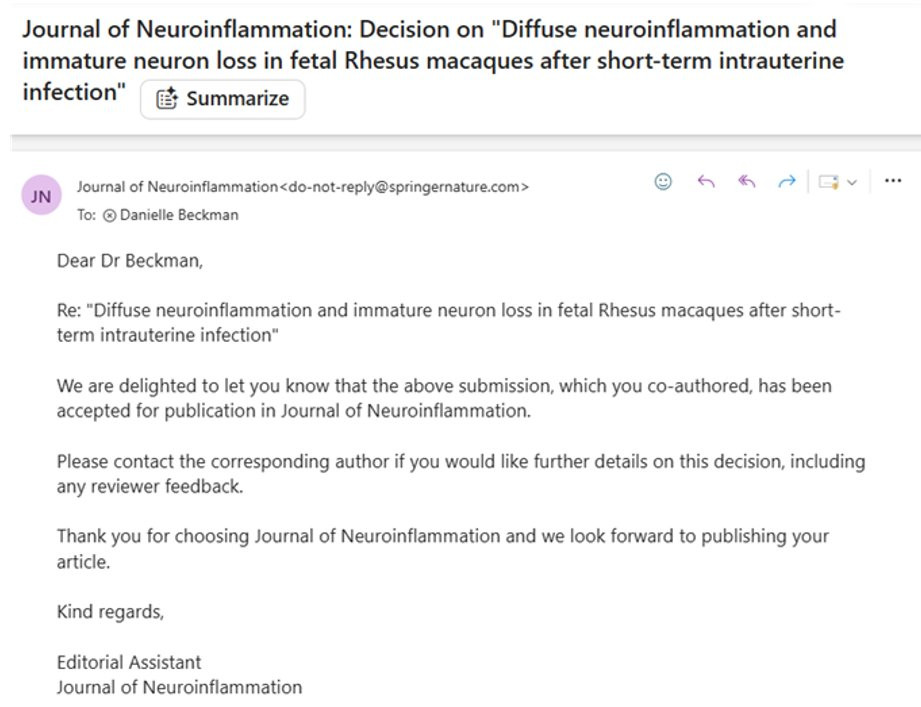The width and height of the screenshot is (921, 707).
Task: Click sender name Journal of Neuroinflammation
Action: click(x=177, y=187)
